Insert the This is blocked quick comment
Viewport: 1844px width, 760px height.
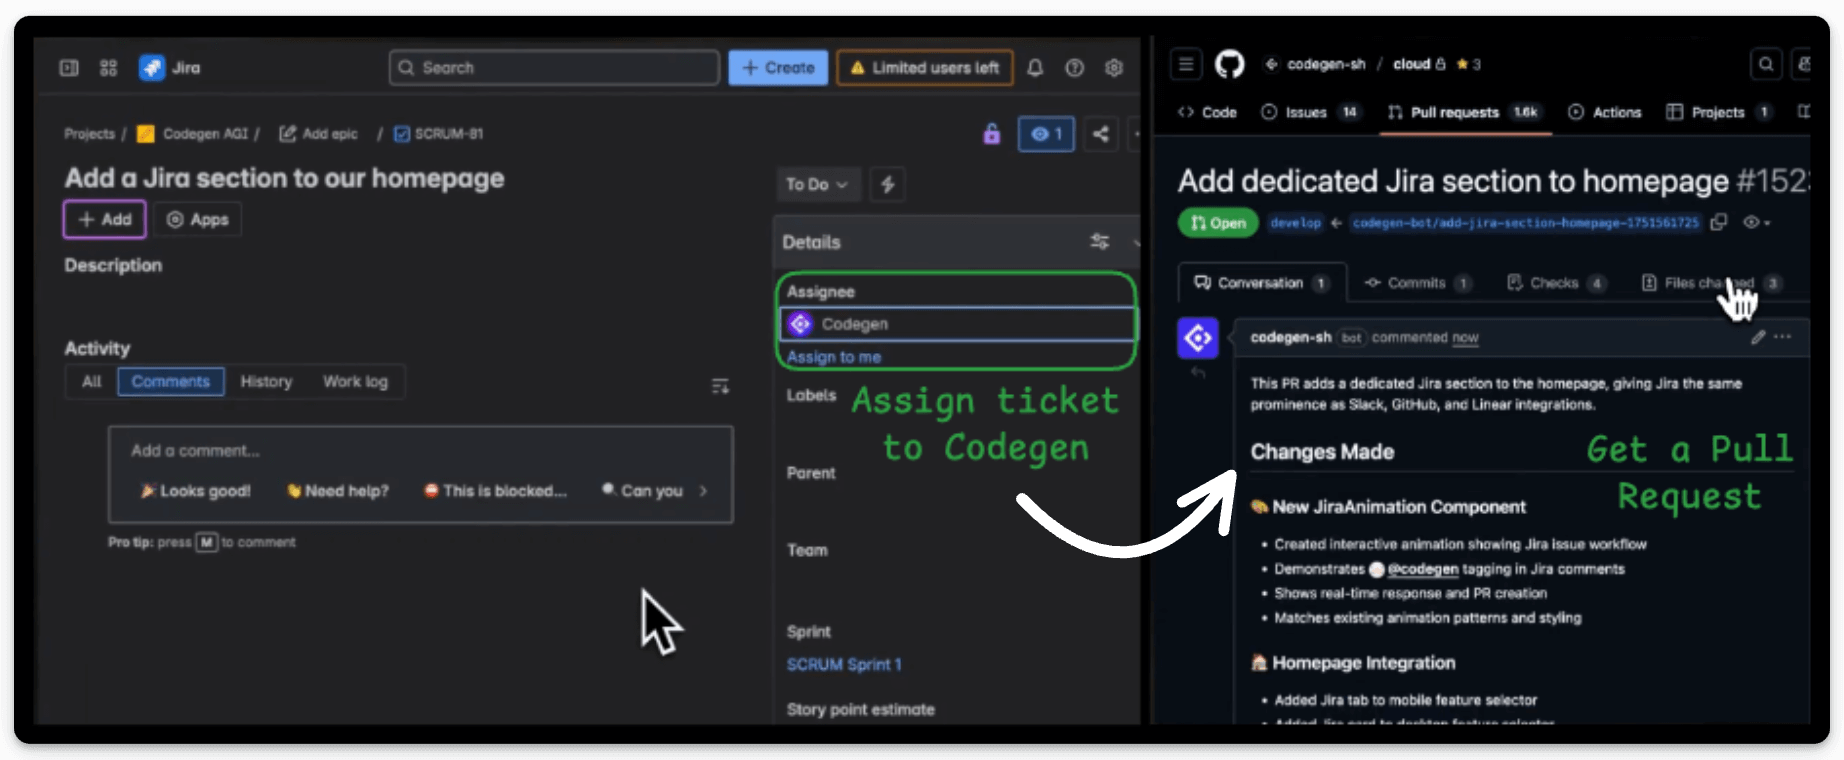point(495,491)
